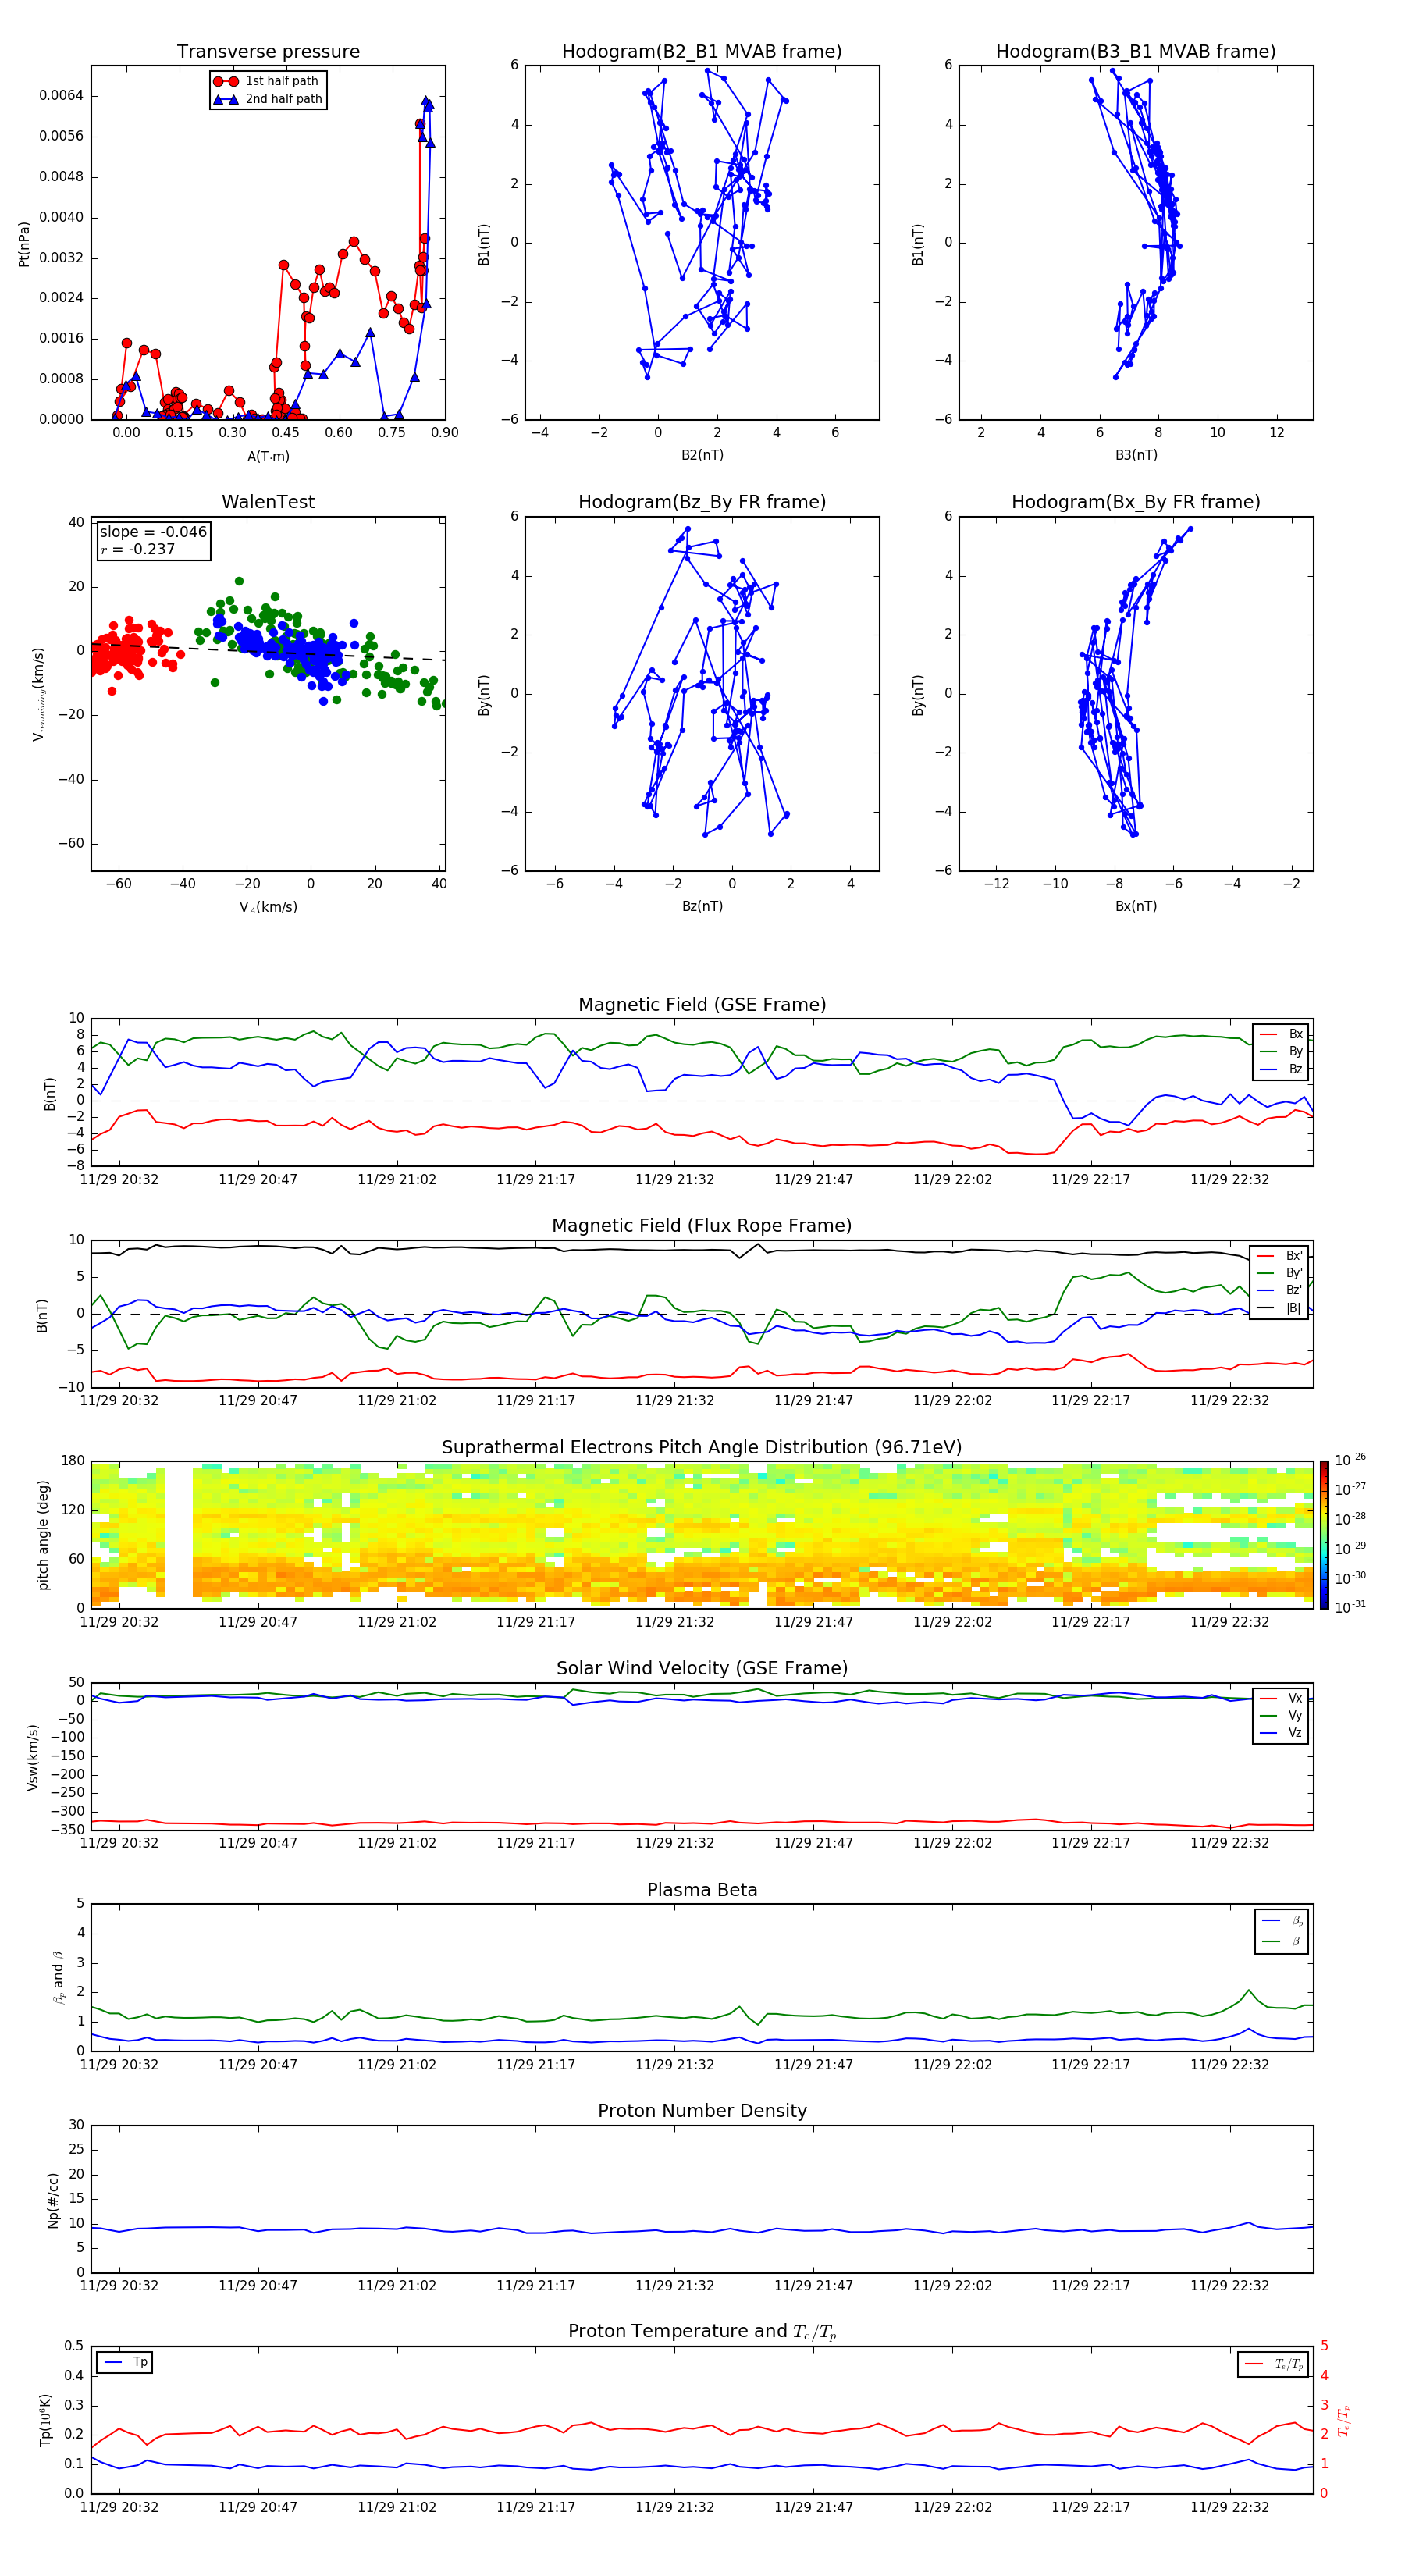Screen dimensions: 1405x2576
Task: Click the 'B3(nT)' x-axis label
Action: coord(1136,455)
